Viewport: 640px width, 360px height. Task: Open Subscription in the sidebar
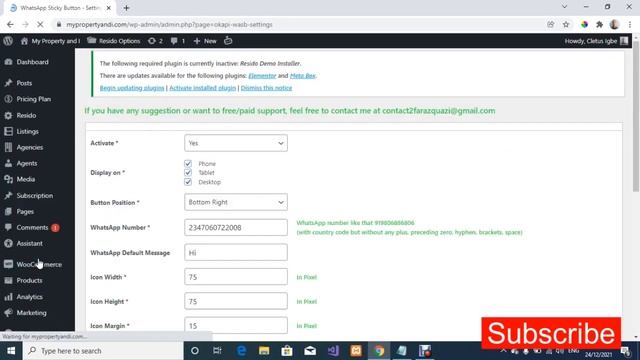tap(35, 196)
